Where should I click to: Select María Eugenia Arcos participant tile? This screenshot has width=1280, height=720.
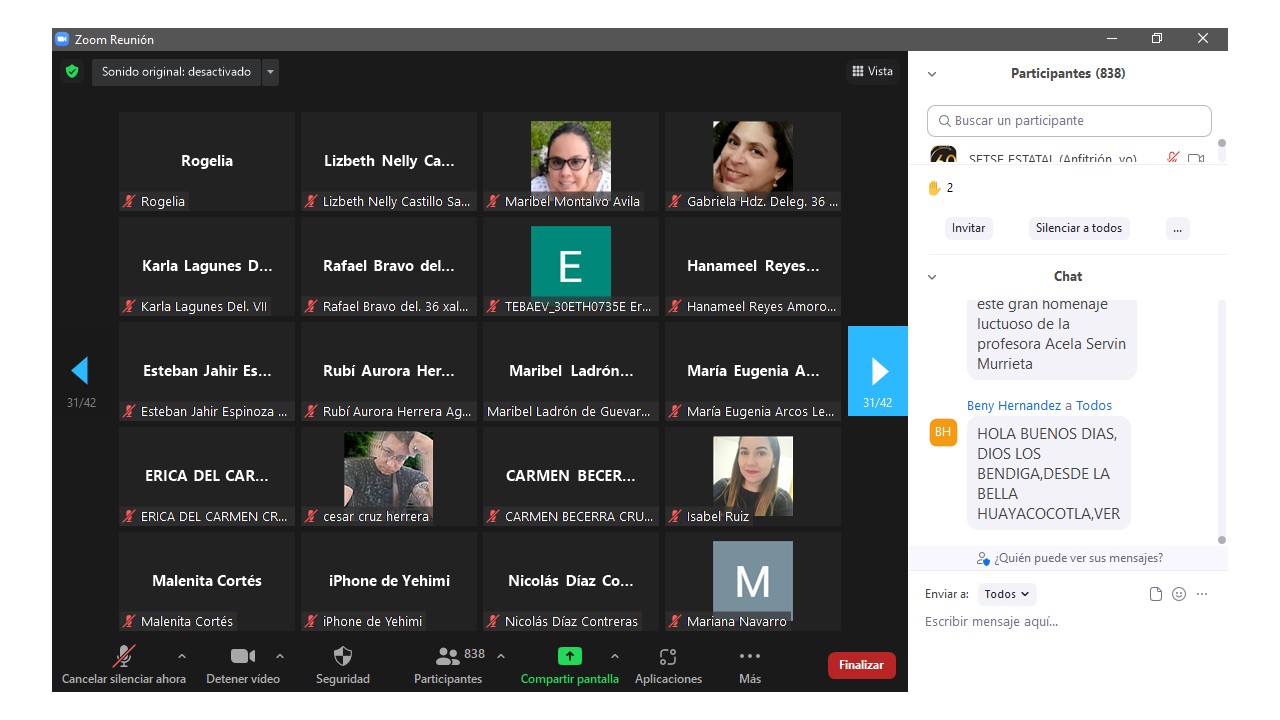tap(753, 371)
